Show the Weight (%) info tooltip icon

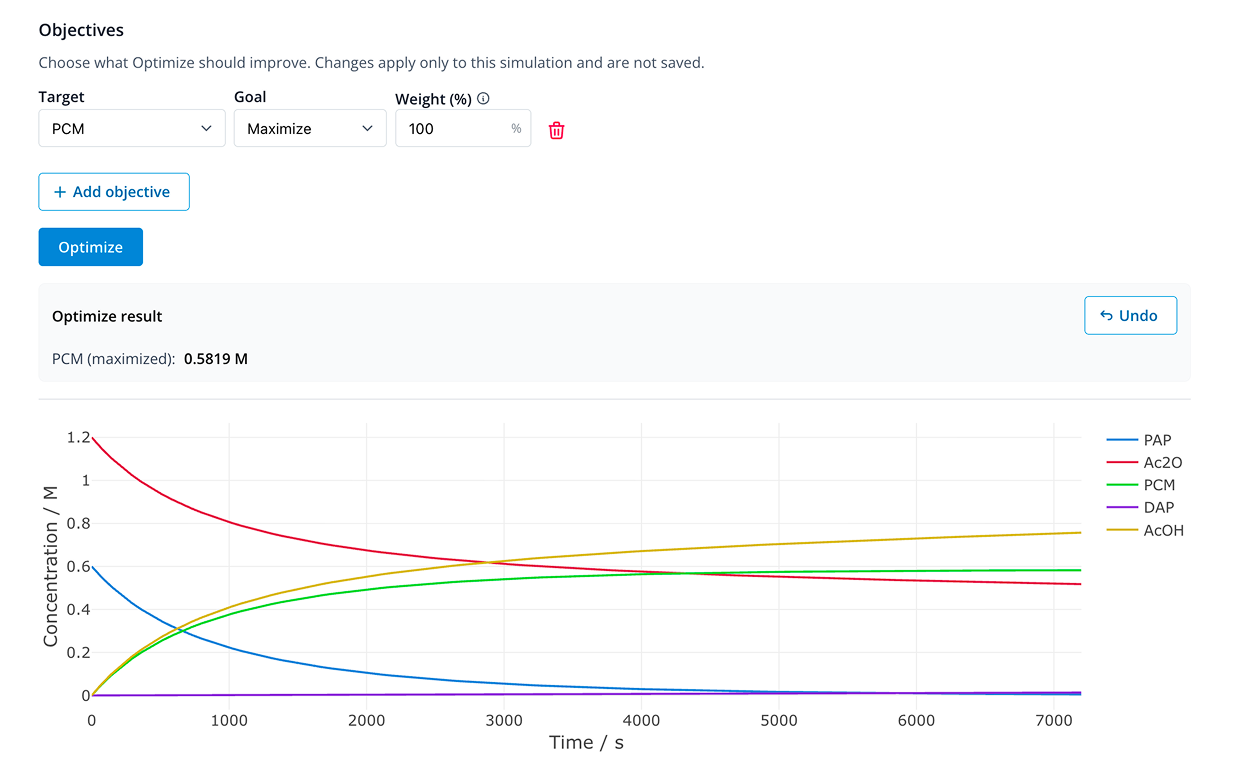[x=484, y=99]
